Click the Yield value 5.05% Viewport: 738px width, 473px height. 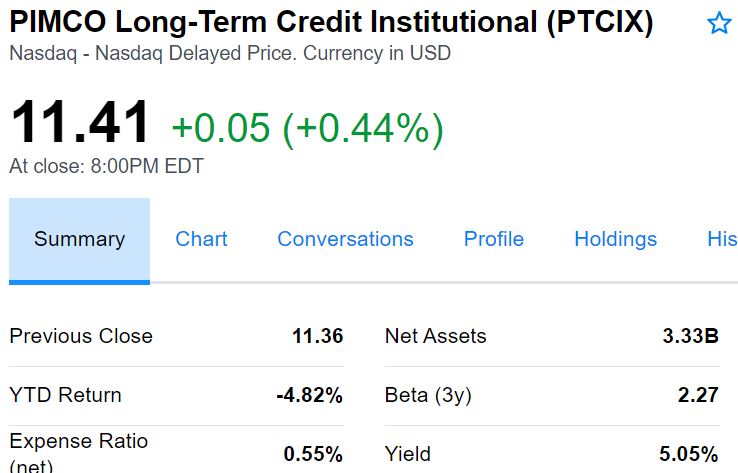(689, 454)
